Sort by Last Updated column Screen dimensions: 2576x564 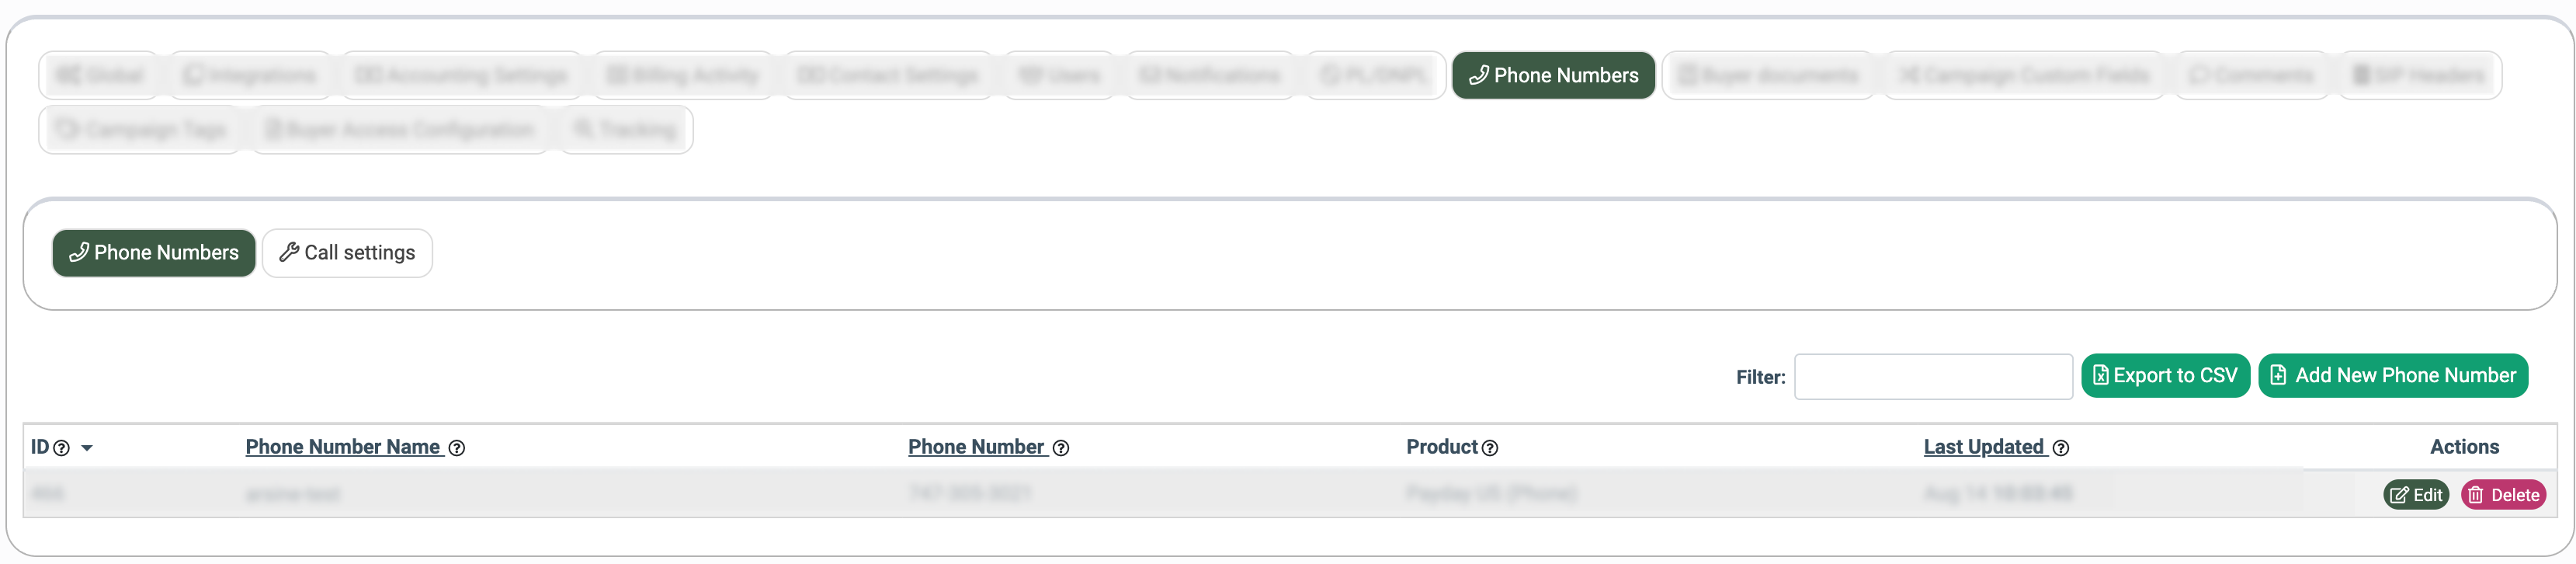point(1984,447)
